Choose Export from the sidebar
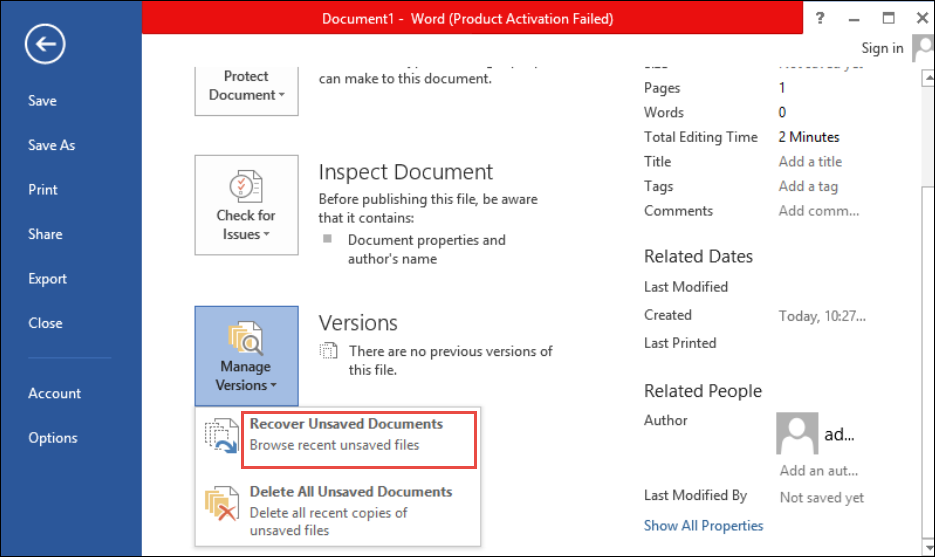The height and width of the screenshot is (557, 935). coord(48,278)
